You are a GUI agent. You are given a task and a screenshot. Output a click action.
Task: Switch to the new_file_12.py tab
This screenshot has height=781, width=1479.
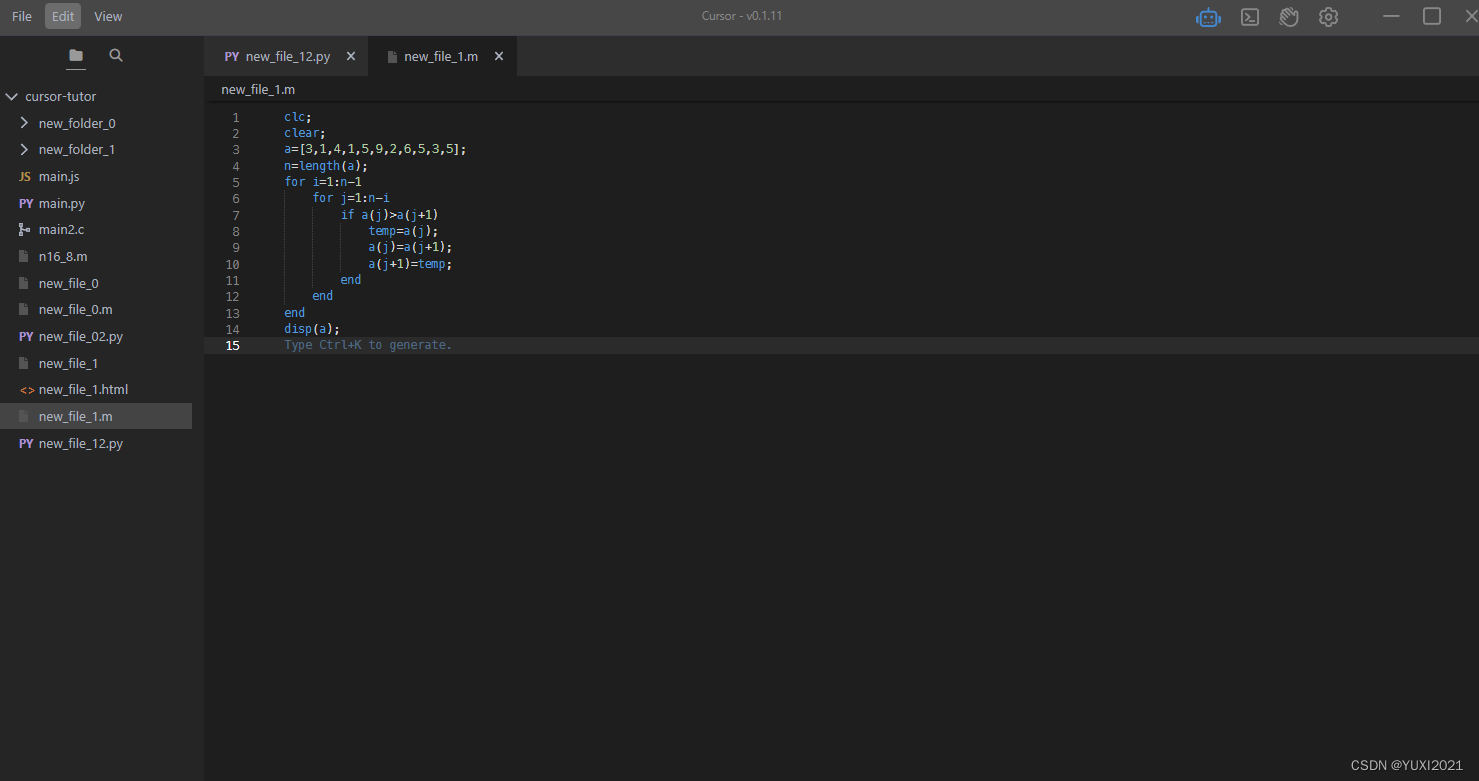288,57
